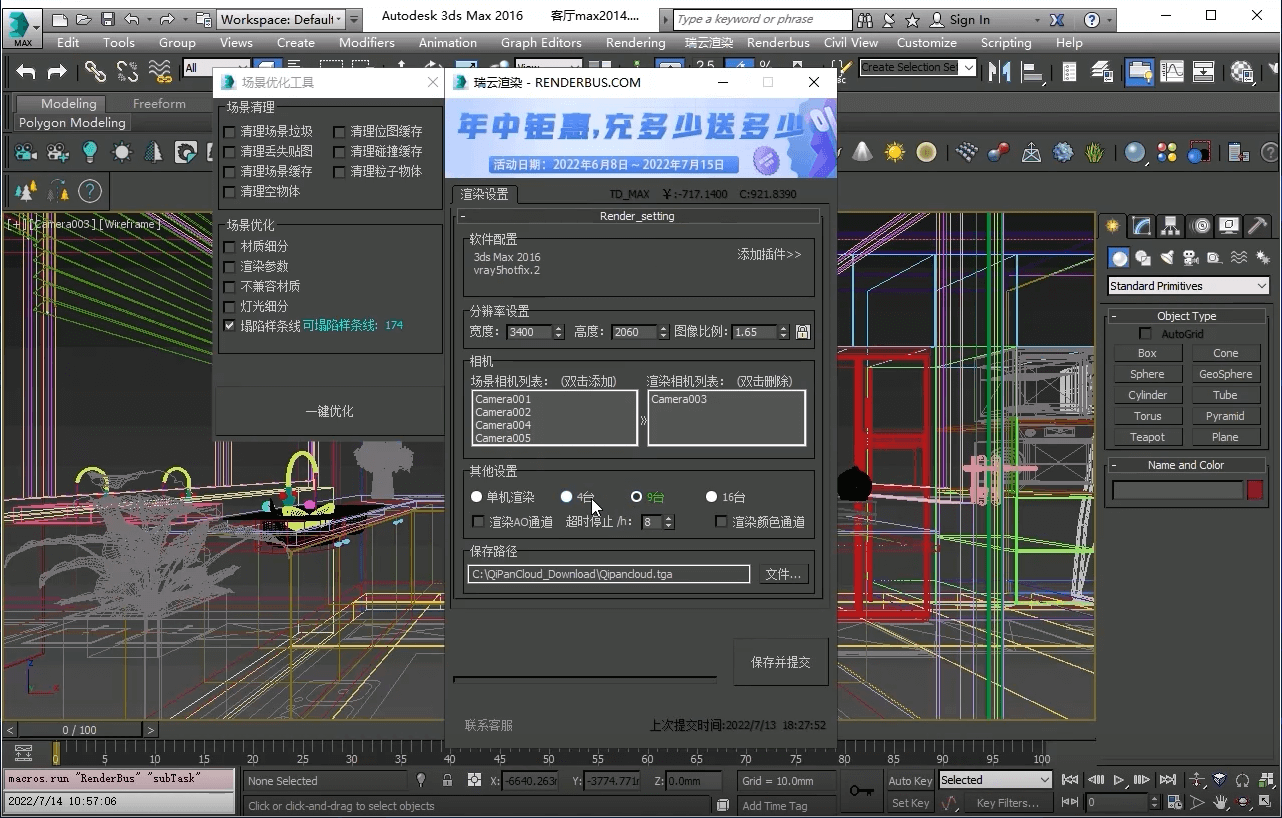Image resolution: width=1282 pixels, height=818 pixels.
Task: Click the Mirror tool icon
Action: coord(998,71)
